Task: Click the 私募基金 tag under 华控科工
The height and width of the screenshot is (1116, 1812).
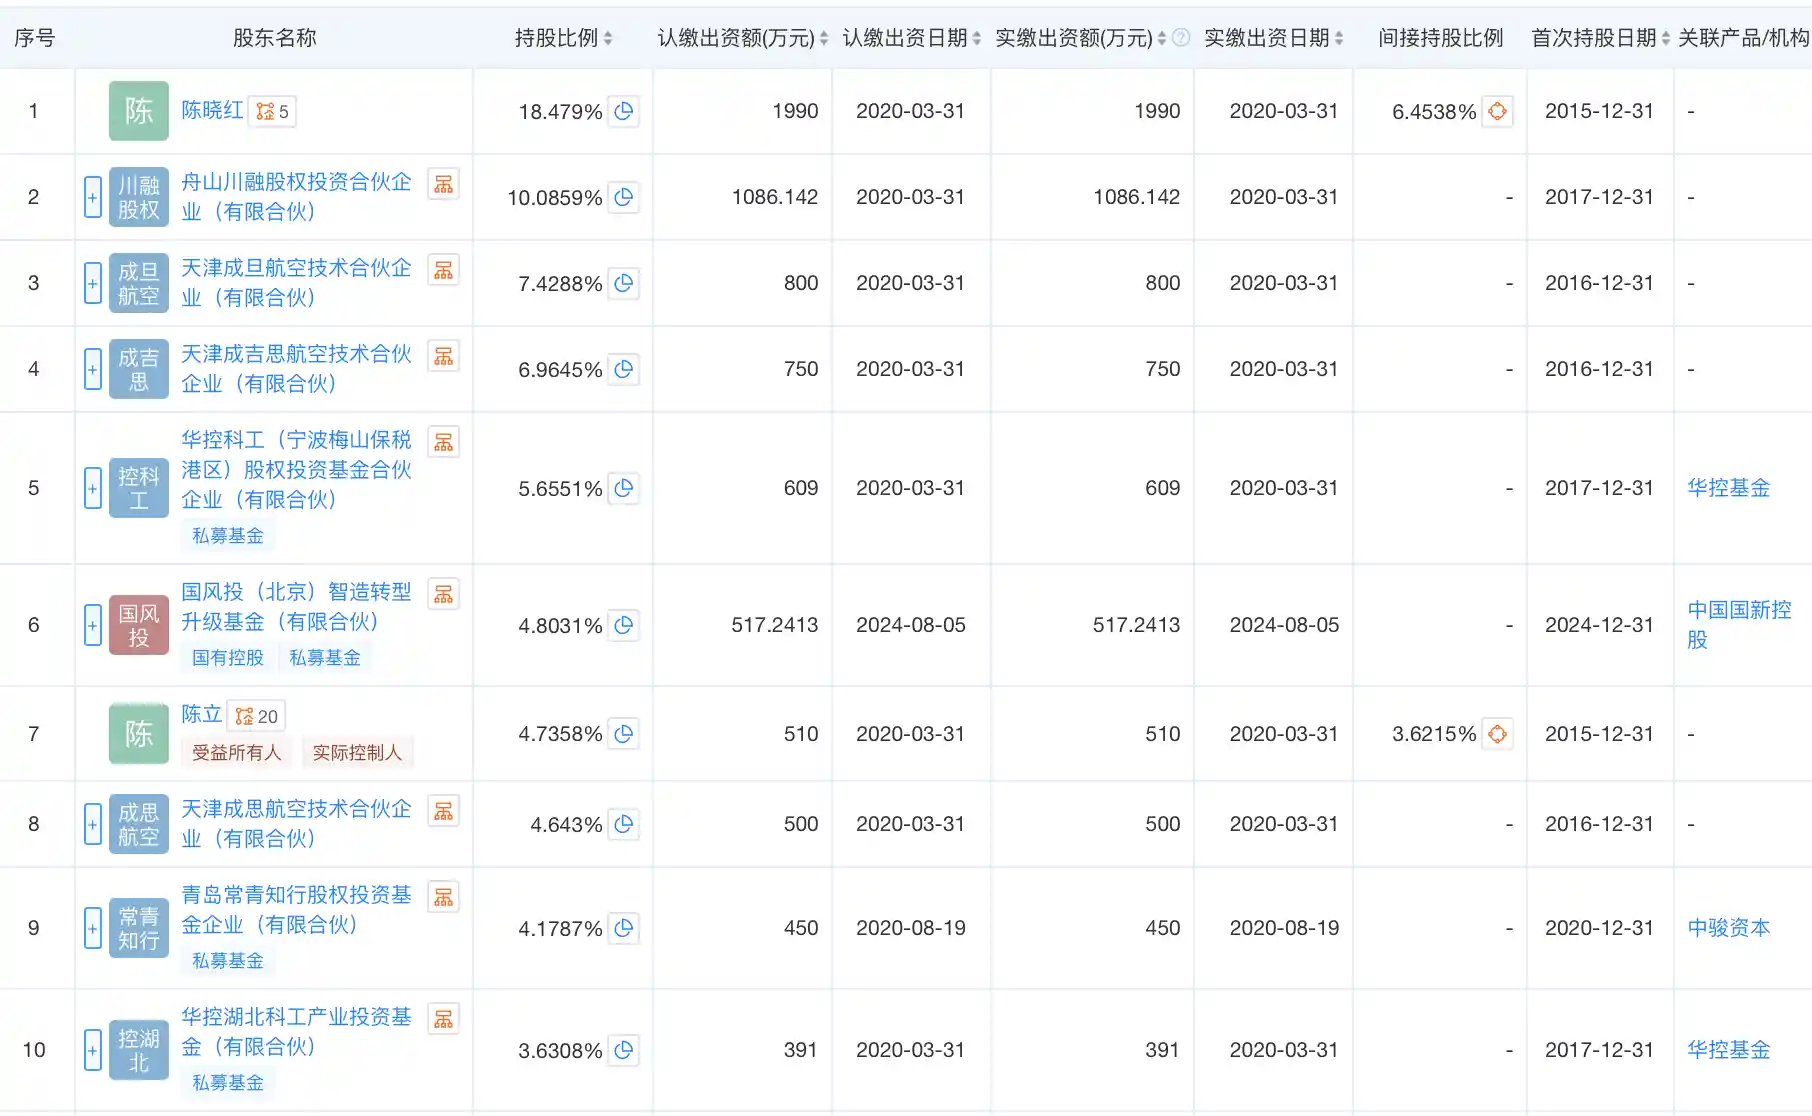Action: pos(228,536)
